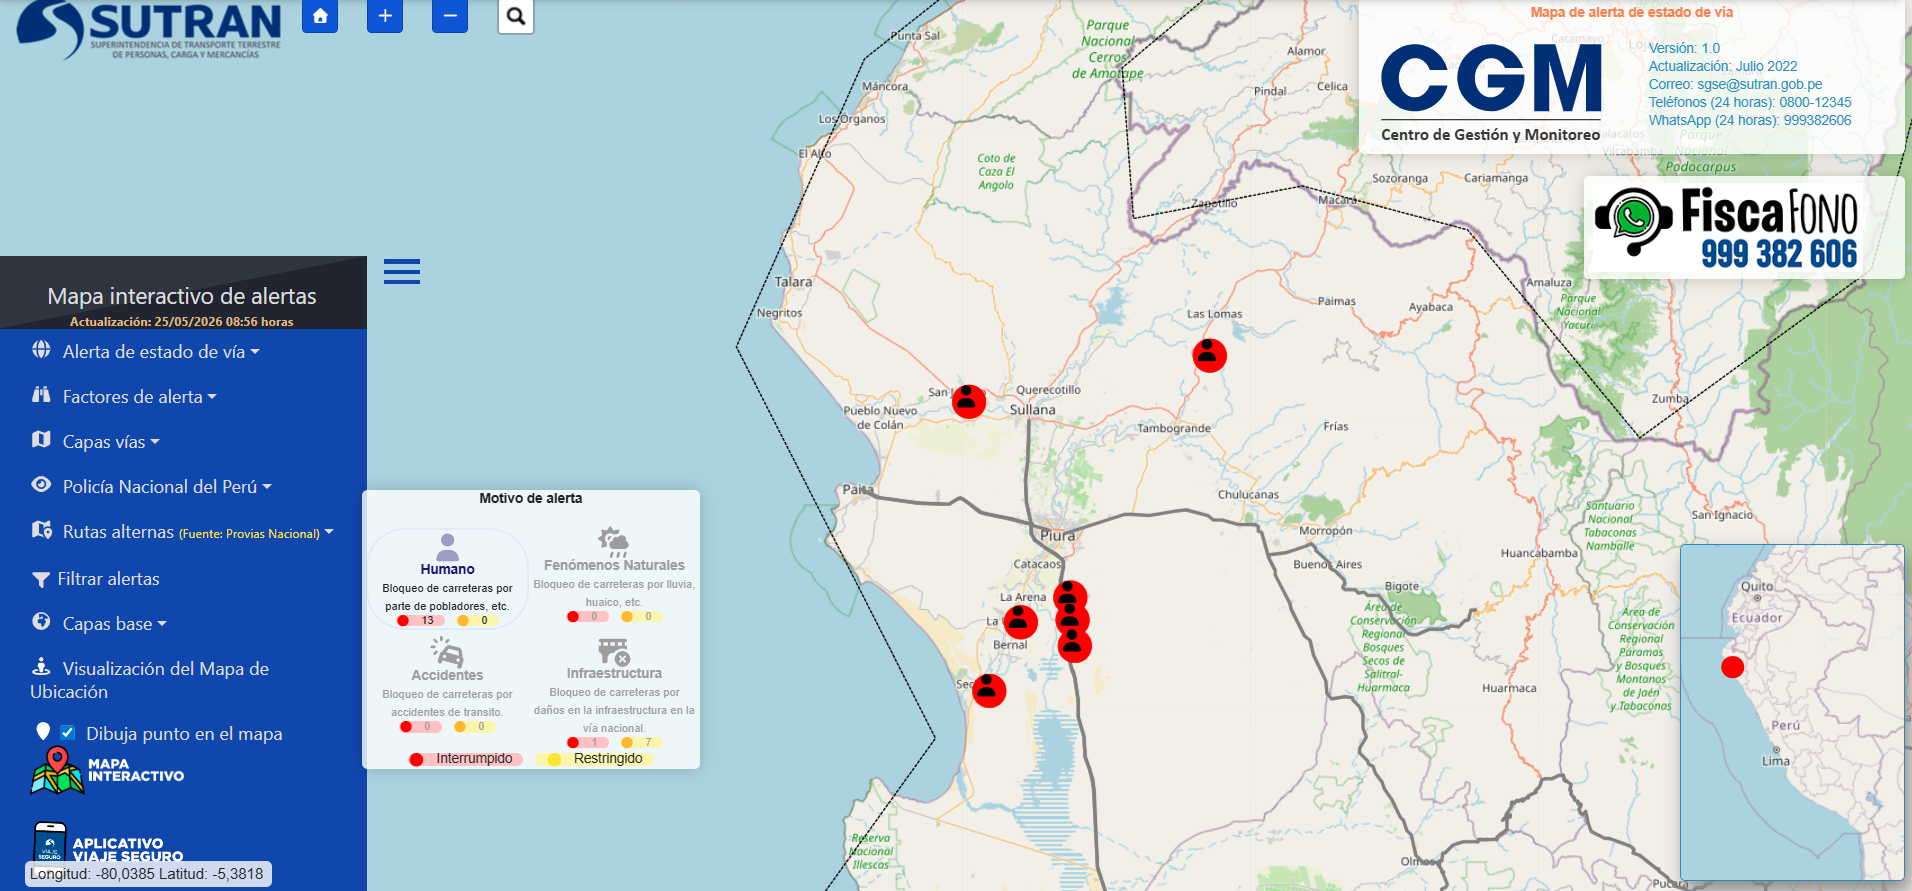Click the Huancabamba label on map
The width and height of the screenshot is (1912, 891).
pos(1539,553)
